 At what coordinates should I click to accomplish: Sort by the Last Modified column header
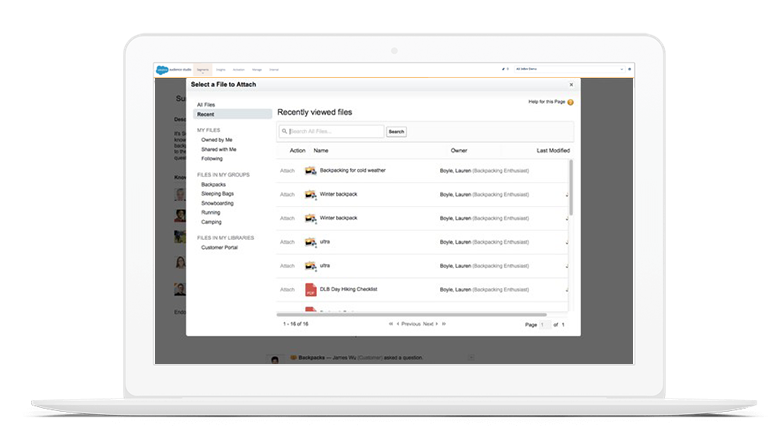pyautogui.click(x=553, y=150)
